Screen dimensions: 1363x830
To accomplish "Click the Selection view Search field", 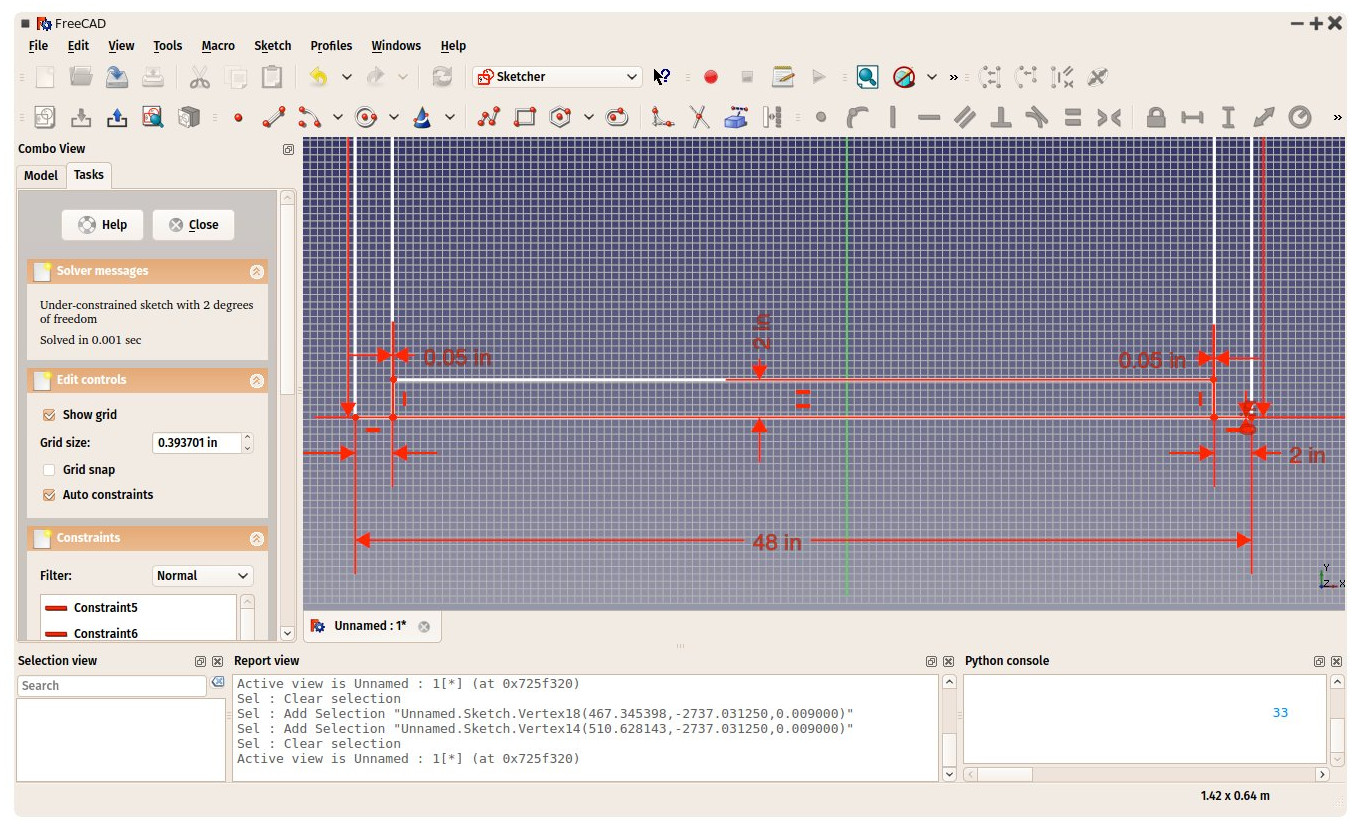I will pyautogui.click(x=112, y=686).
